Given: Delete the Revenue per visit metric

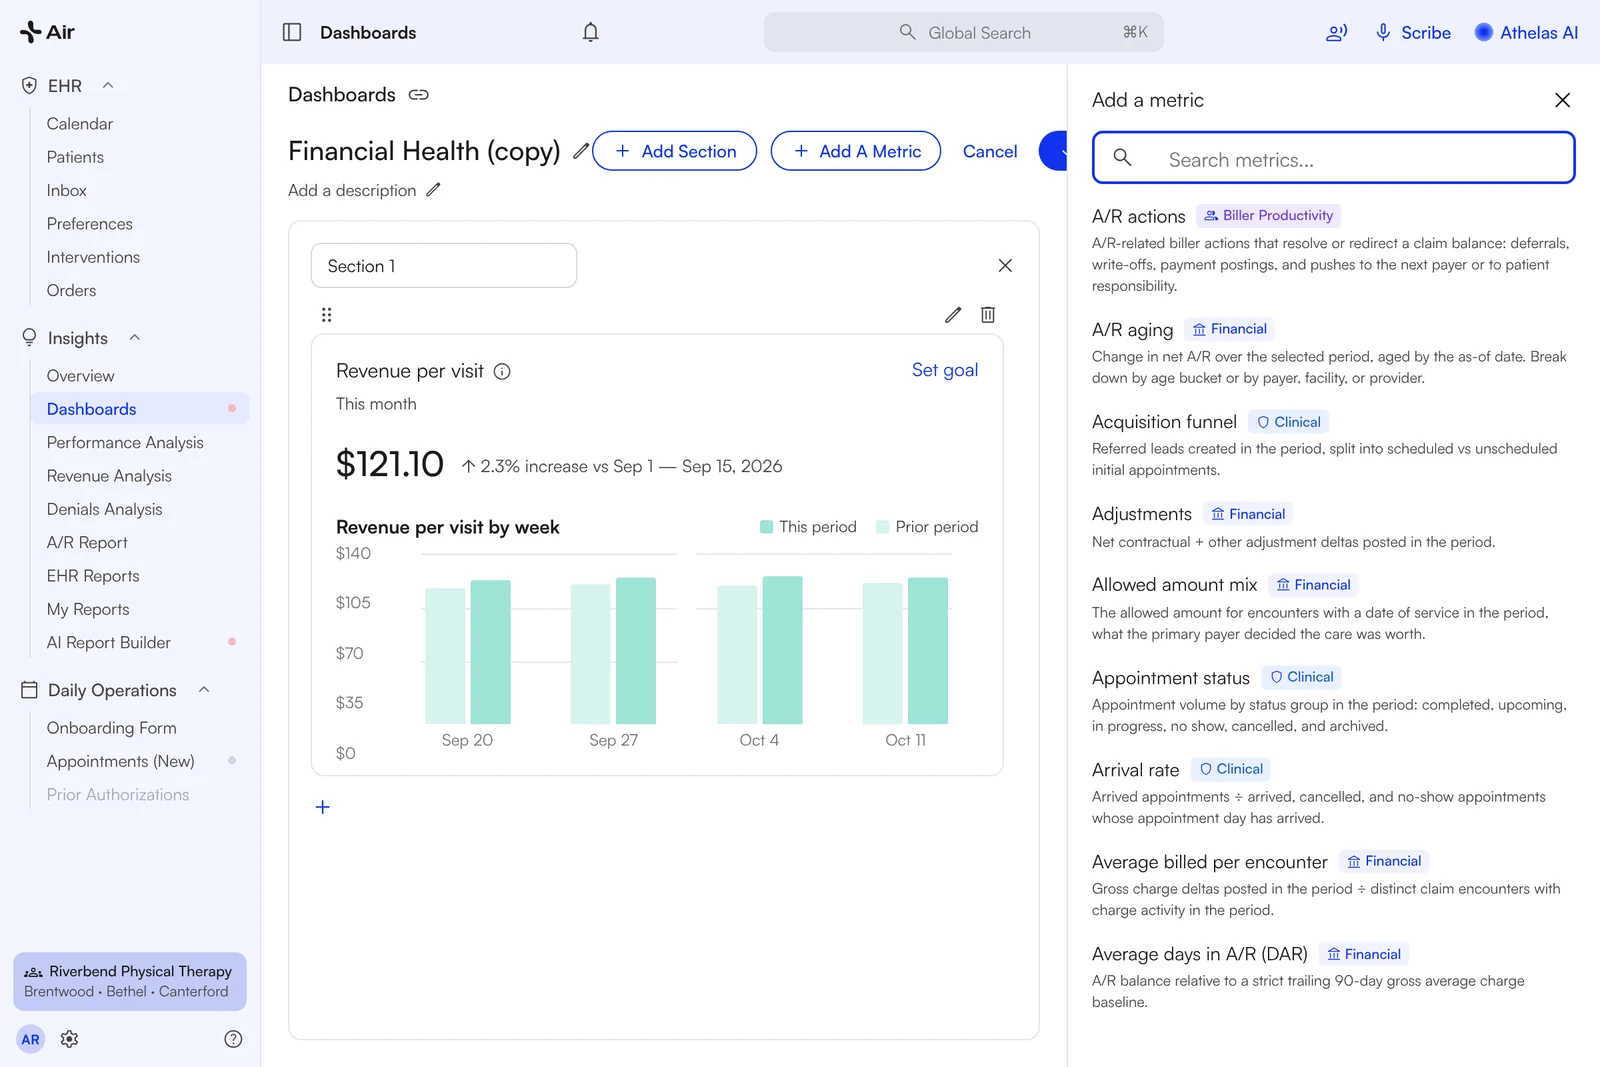Looking at the screenshot, I should point(988,314).
